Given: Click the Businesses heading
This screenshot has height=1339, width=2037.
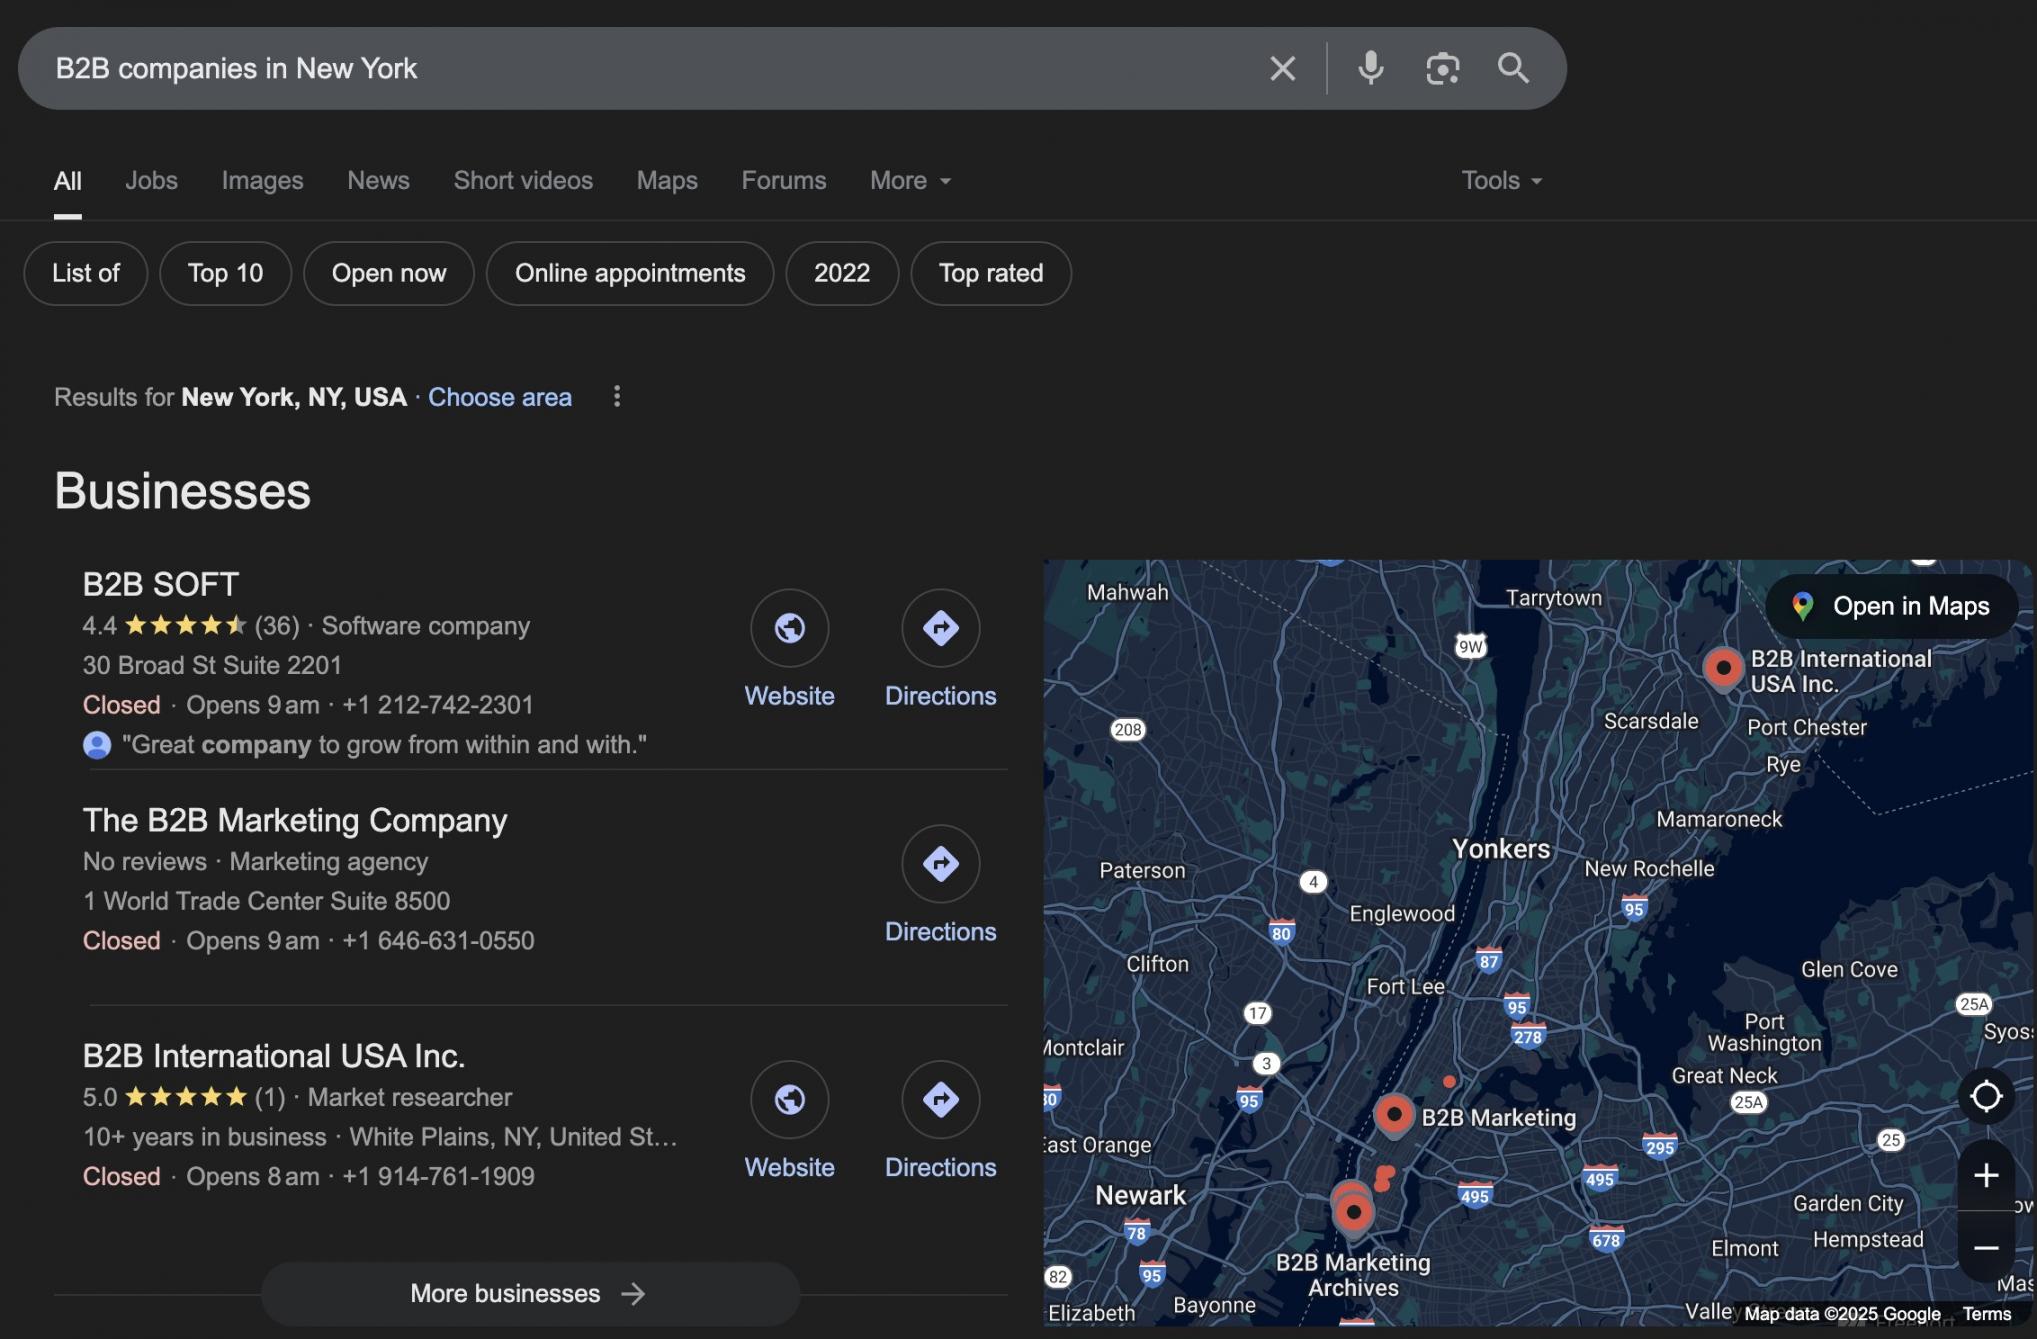Looking at the screenshot, I should coord(182,492).
